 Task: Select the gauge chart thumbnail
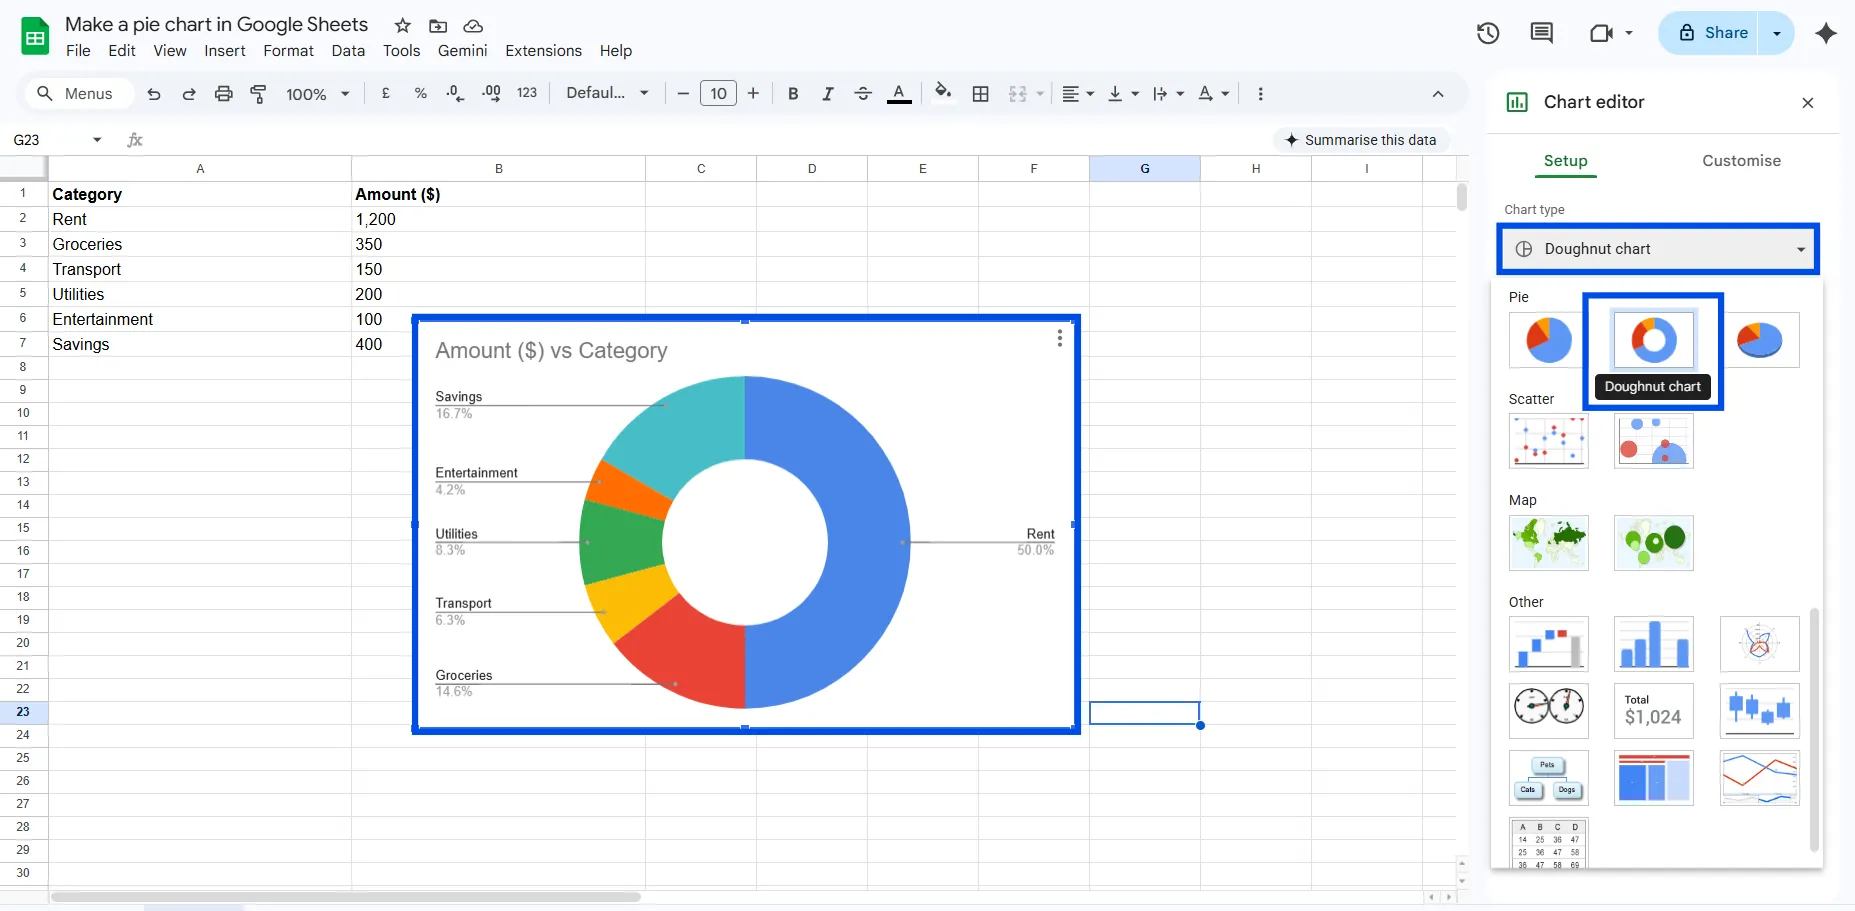(x=1548, y=710)
